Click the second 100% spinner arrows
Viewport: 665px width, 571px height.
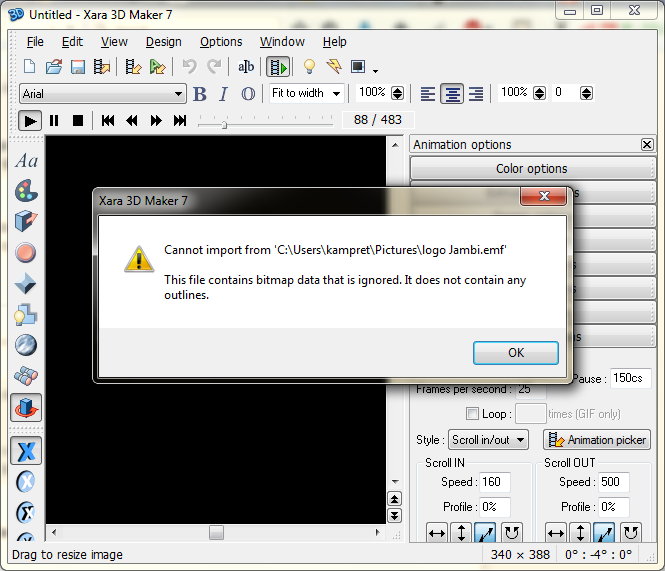(x=539, y=93)
